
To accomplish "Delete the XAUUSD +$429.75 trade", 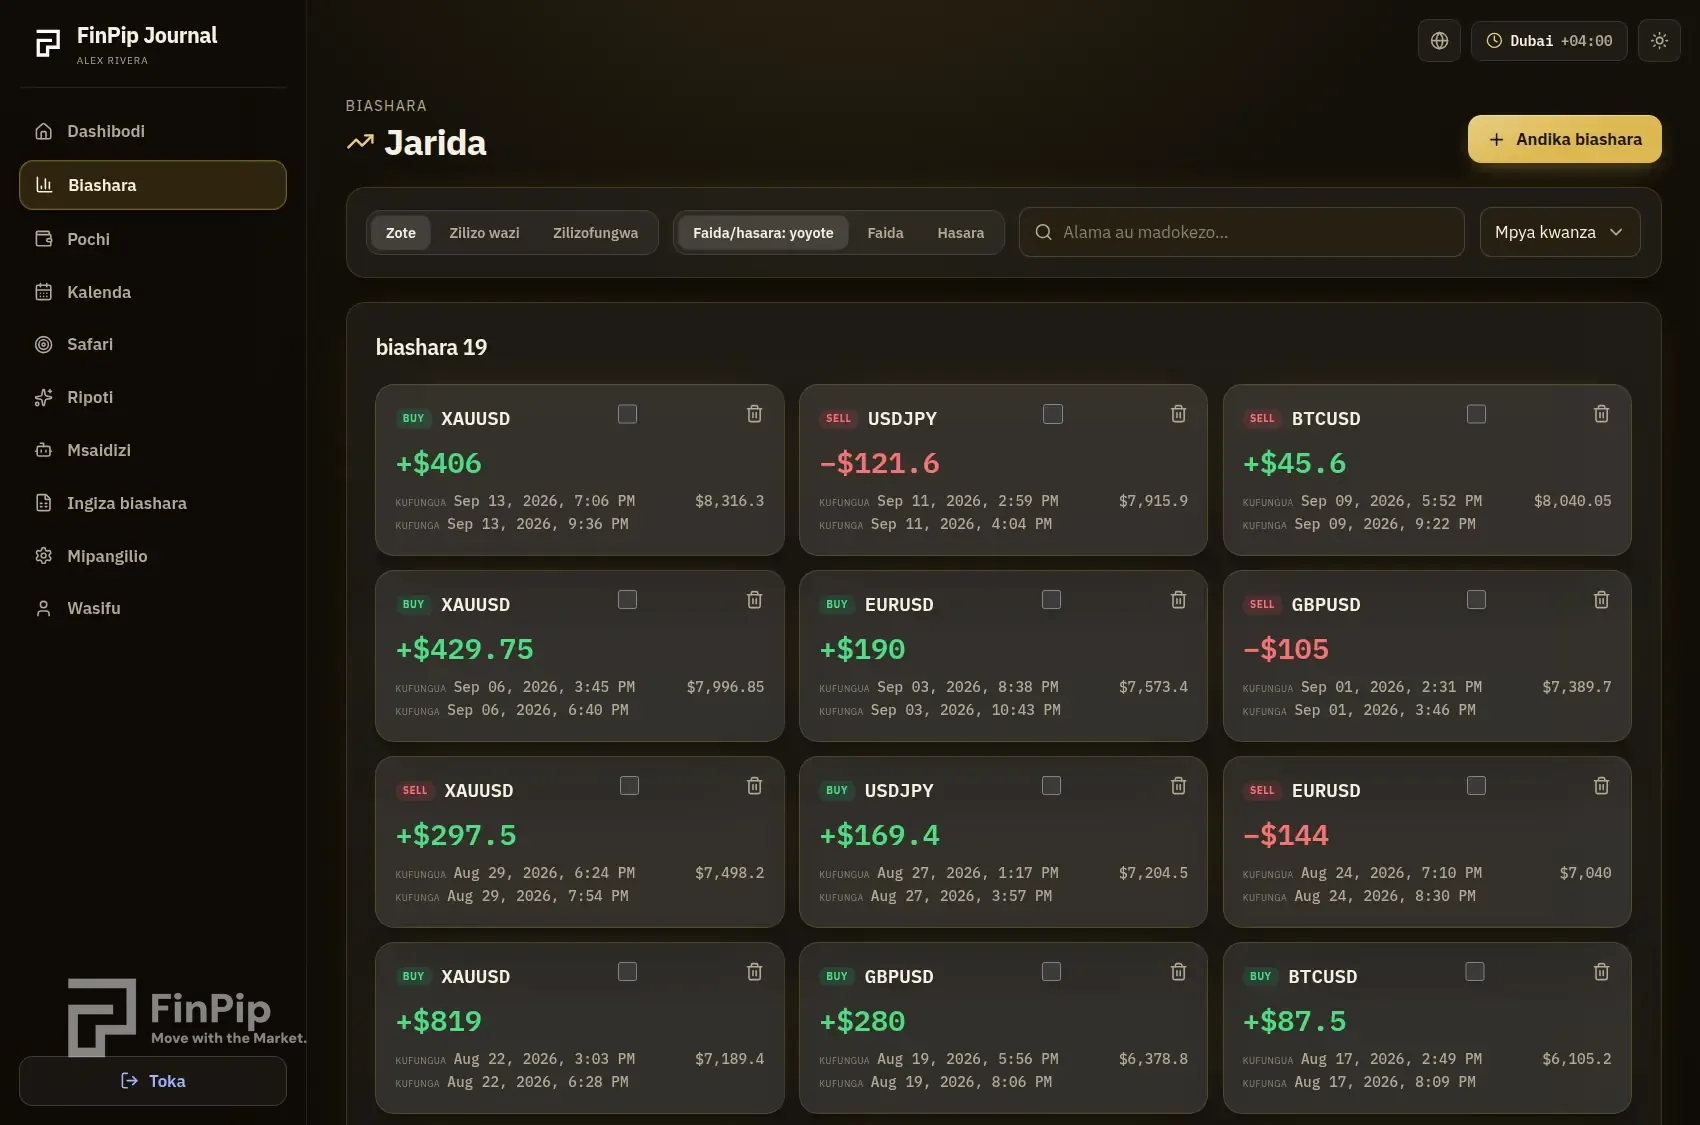I will coord(755,600).
